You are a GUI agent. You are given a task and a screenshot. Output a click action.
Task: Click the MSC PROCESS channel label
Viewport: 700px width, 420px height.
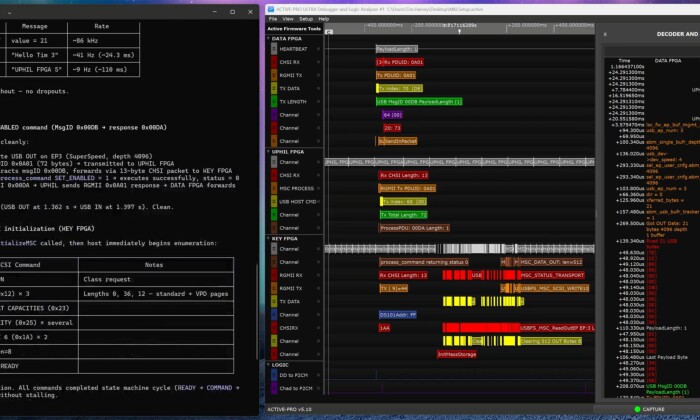pyautogui.click(x=296, y=188)
